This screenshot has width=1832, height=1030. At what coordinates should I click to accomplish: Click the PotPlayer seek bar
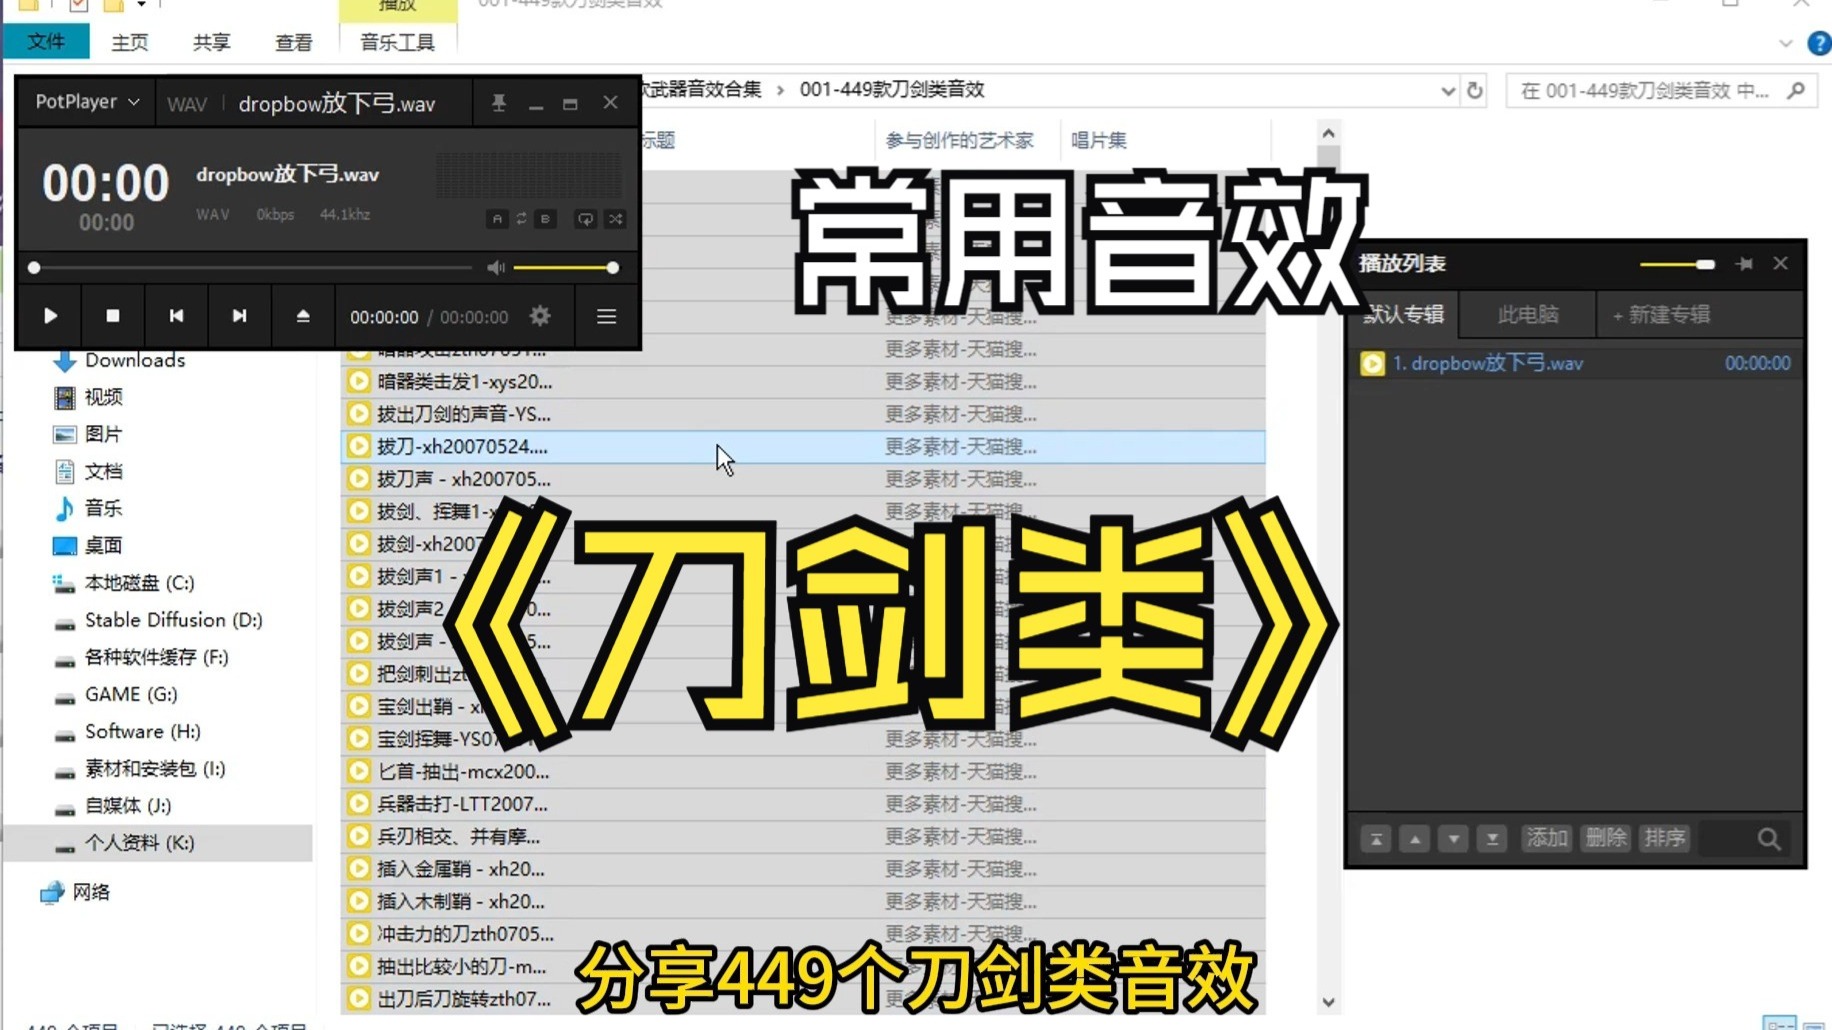click(x=252, y=268)
